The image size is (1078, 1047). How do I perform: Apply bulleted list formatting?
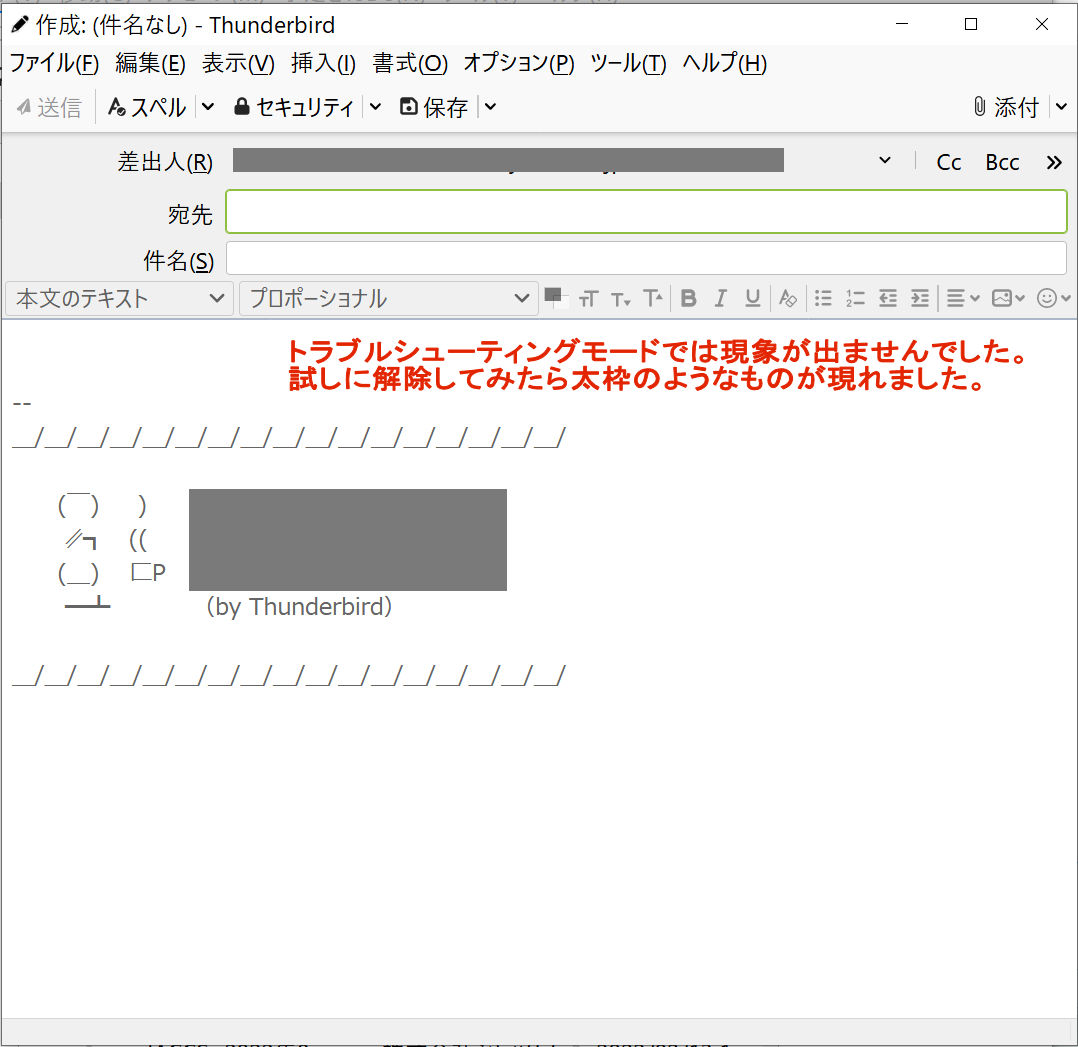point(823,298)
